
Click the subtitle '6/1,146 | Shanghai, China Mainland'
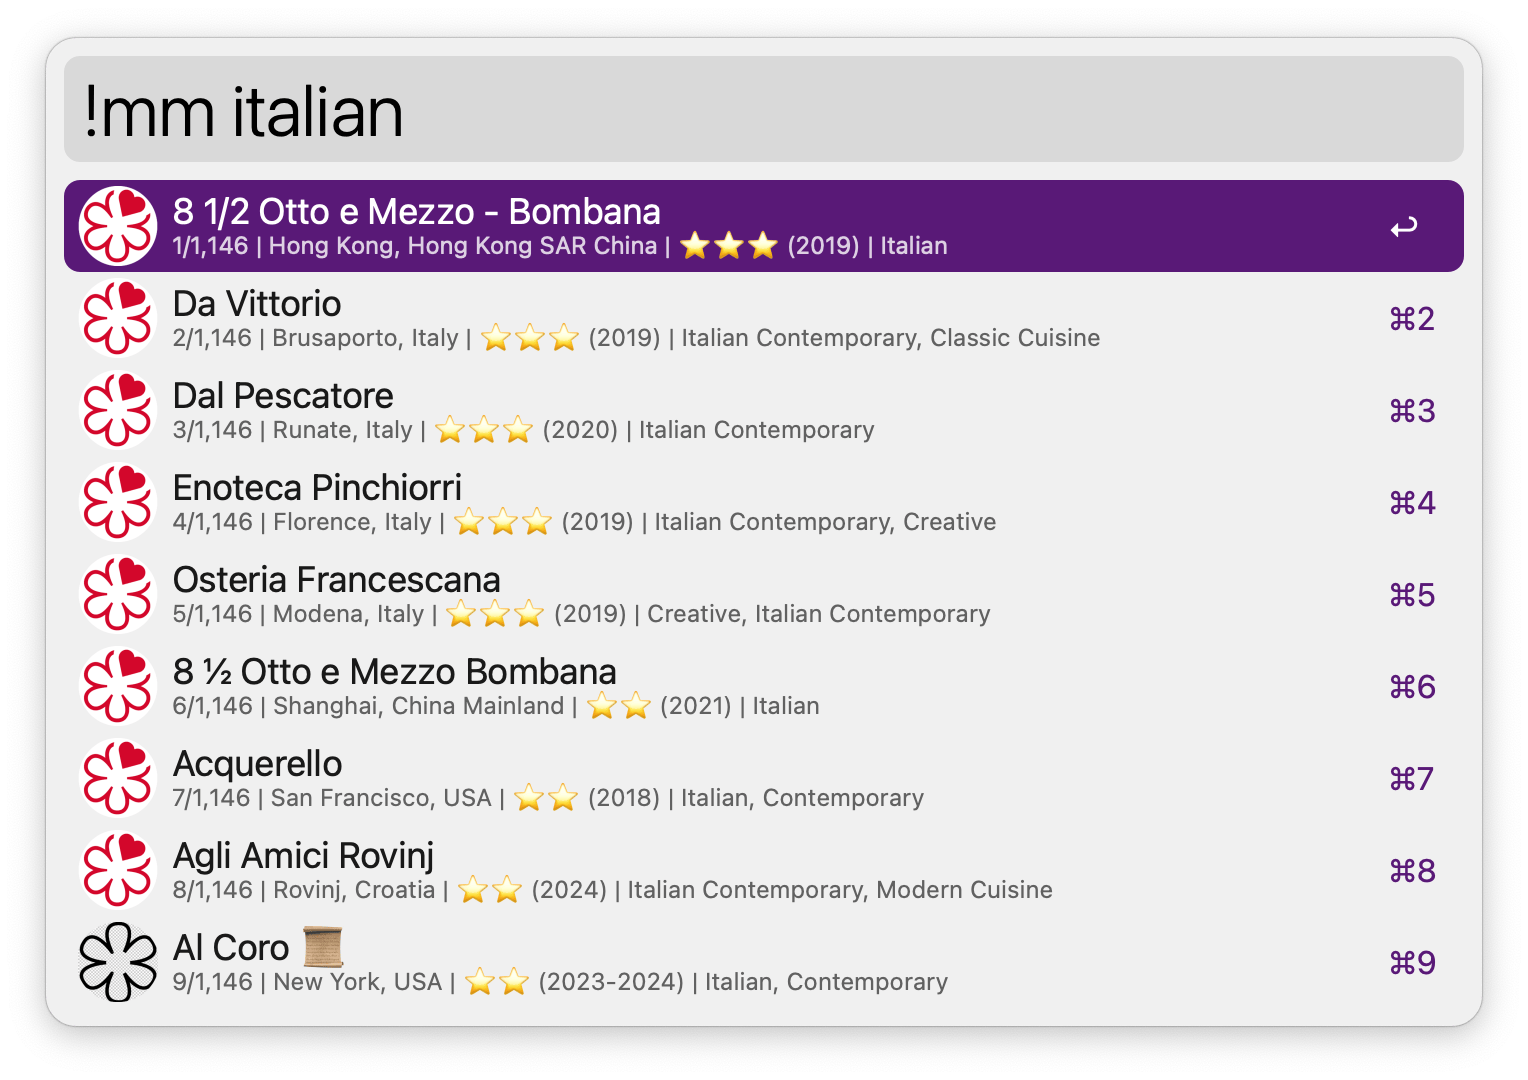(369, 706)
